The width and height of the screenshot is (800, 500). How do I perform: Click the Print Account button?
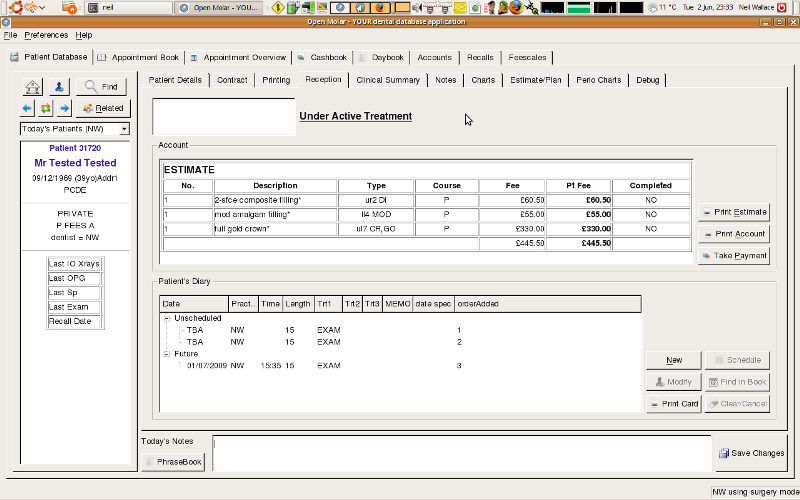coord(734,234)
